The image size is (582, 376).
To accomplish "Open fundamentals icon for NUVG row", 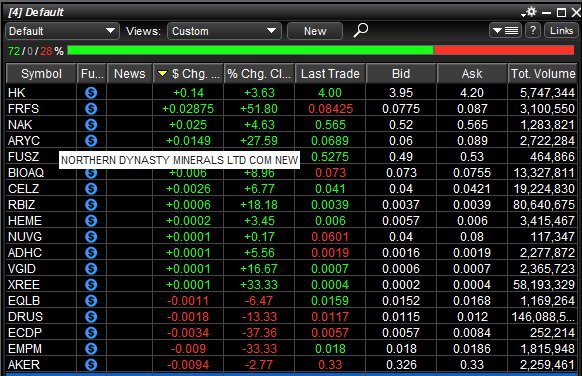I will [x=91, y=236].
